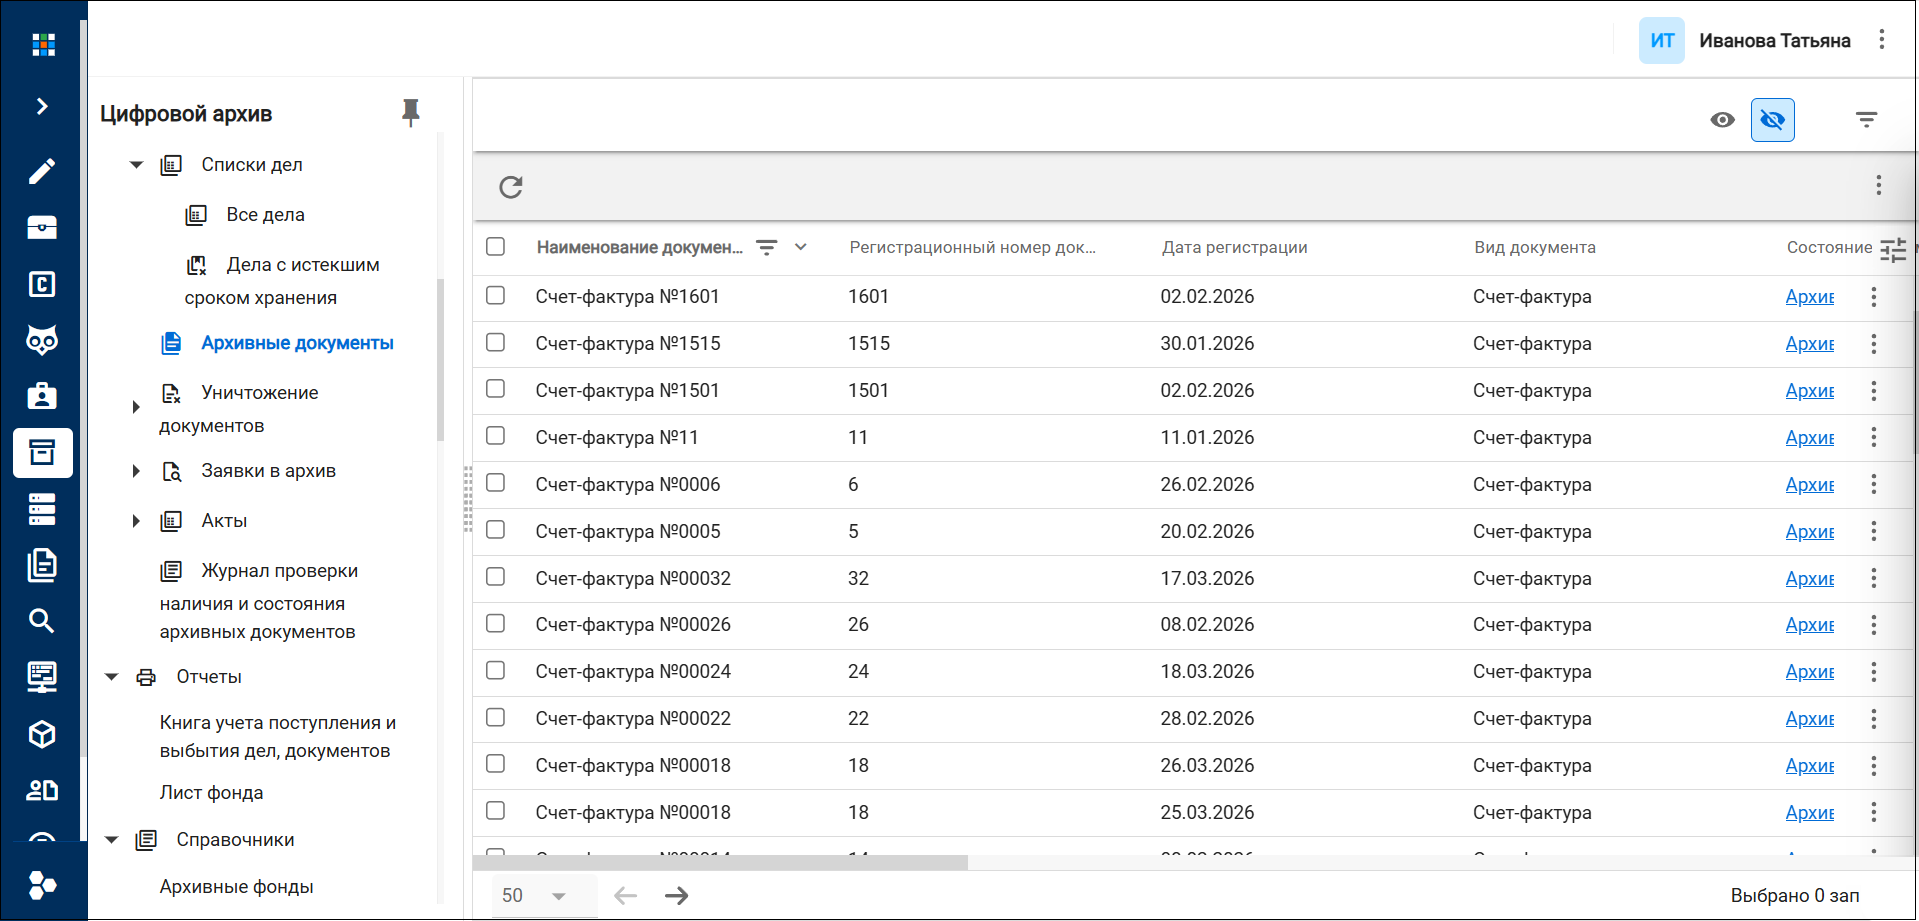Image resolution: width=1919 pixels, height=921 pixels.
Task: Show preview with the eye icon
Action: click(x=1722, y=120)
